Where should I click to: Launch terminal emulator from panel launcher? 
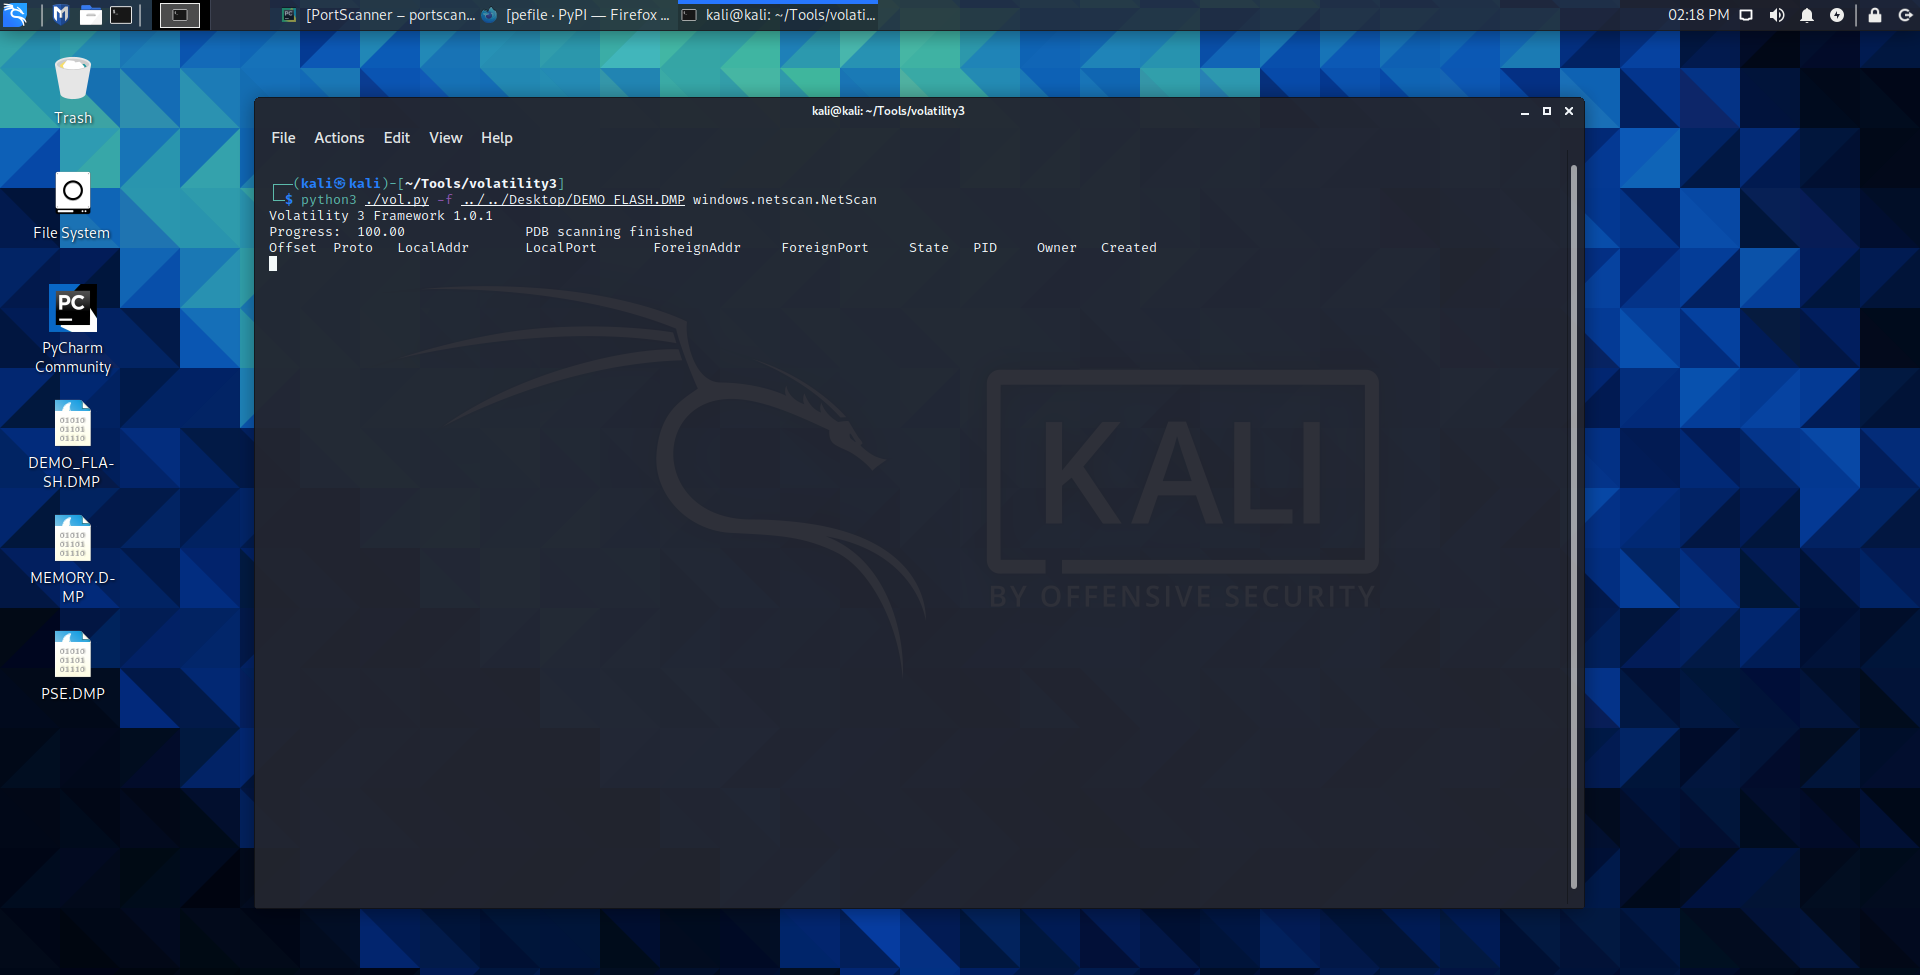[x=121, y=15]
